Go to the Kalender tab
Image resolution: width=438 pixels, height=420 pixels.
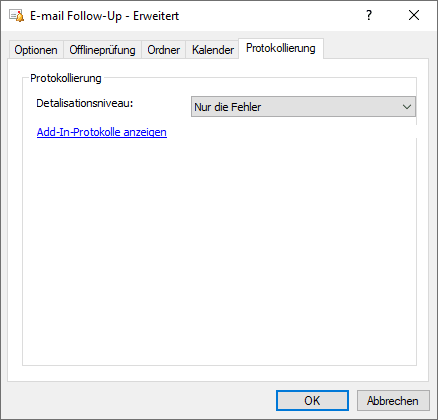pyautogui.click(x=213, y=50)
